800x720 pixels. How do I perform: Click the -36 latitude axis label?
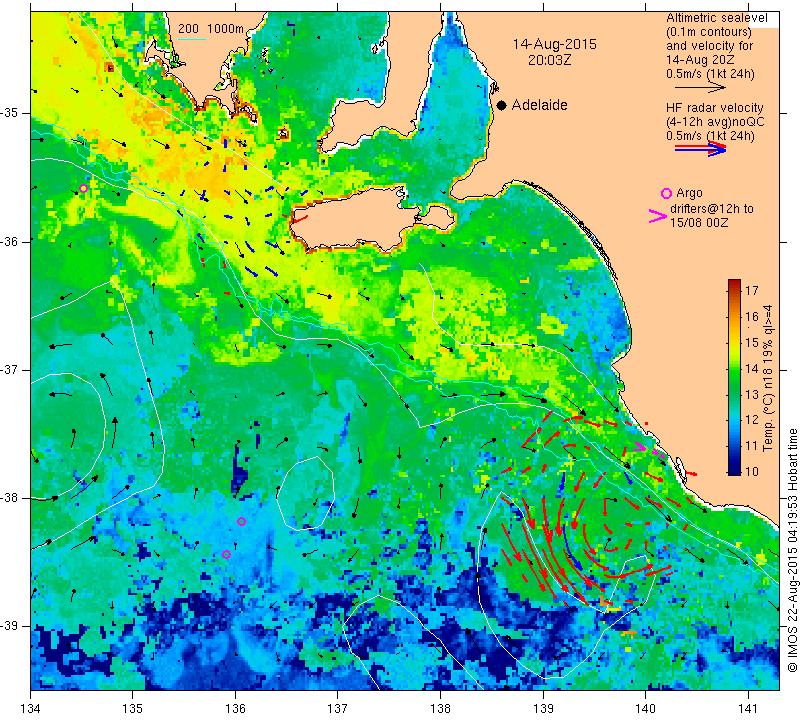12,241
